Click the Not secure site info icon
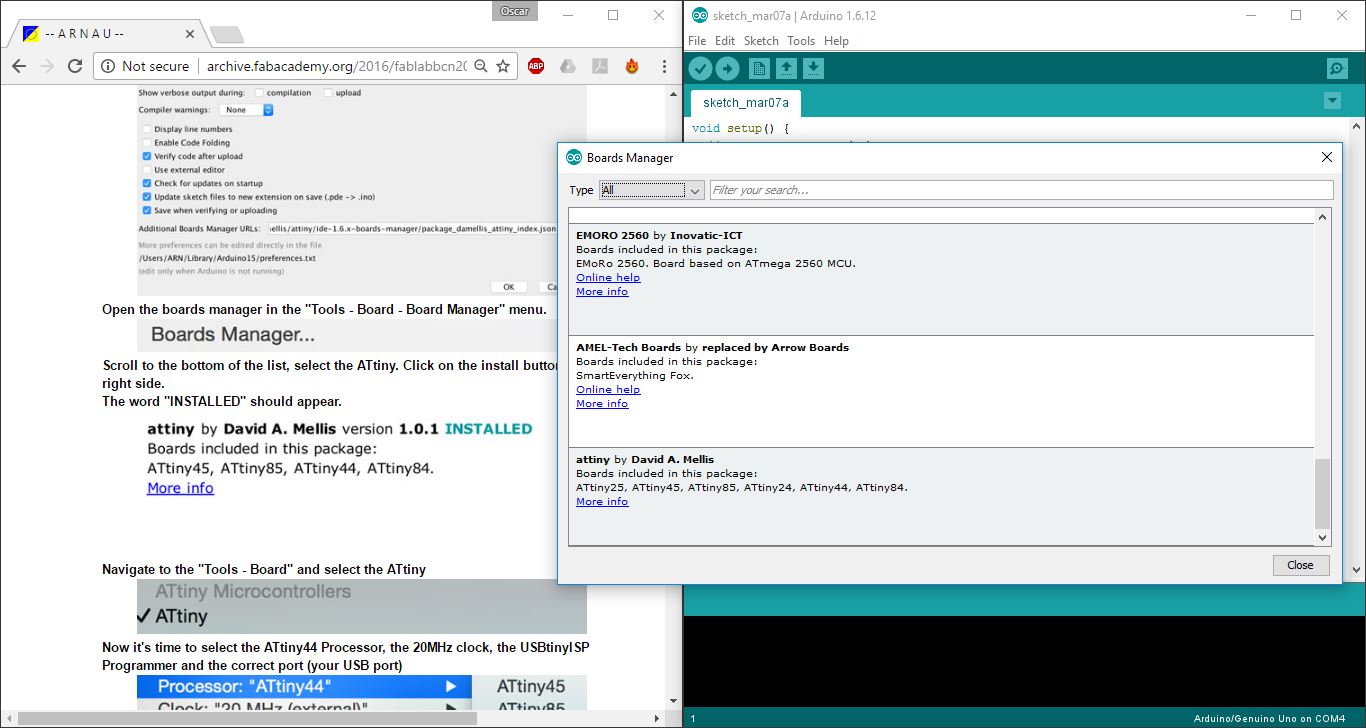This screenshot has width=1366, height=728. point(109,66)
